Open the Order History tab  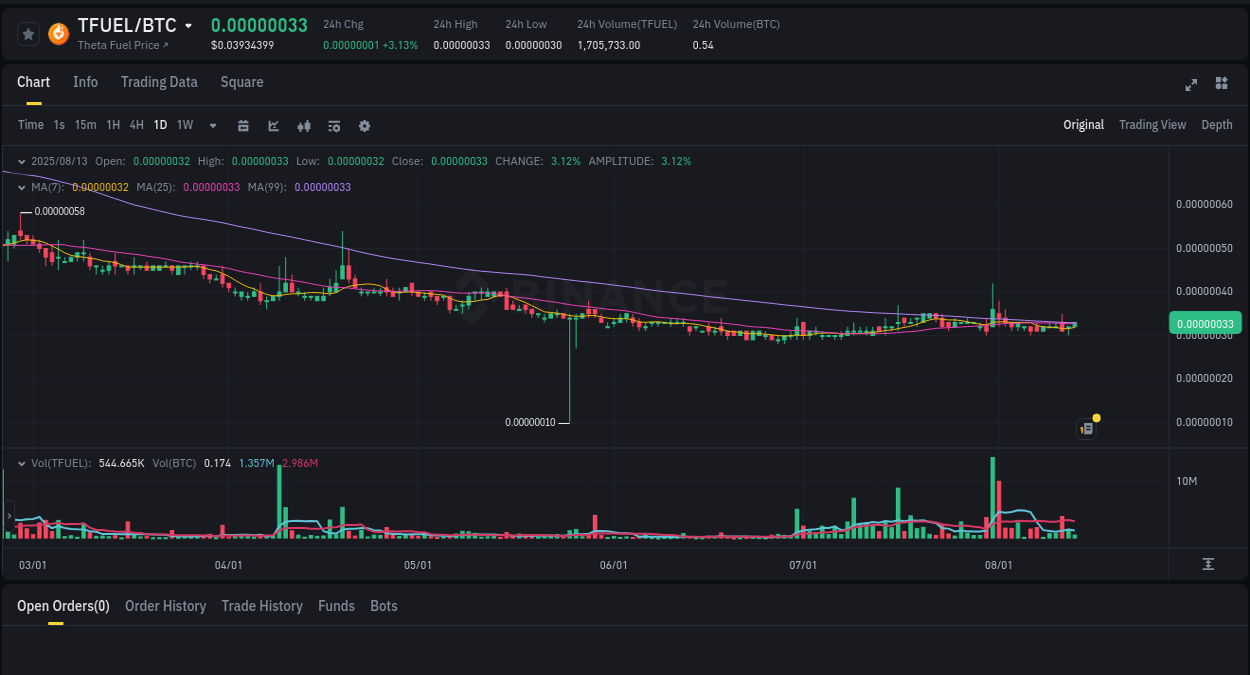(165, 606)
